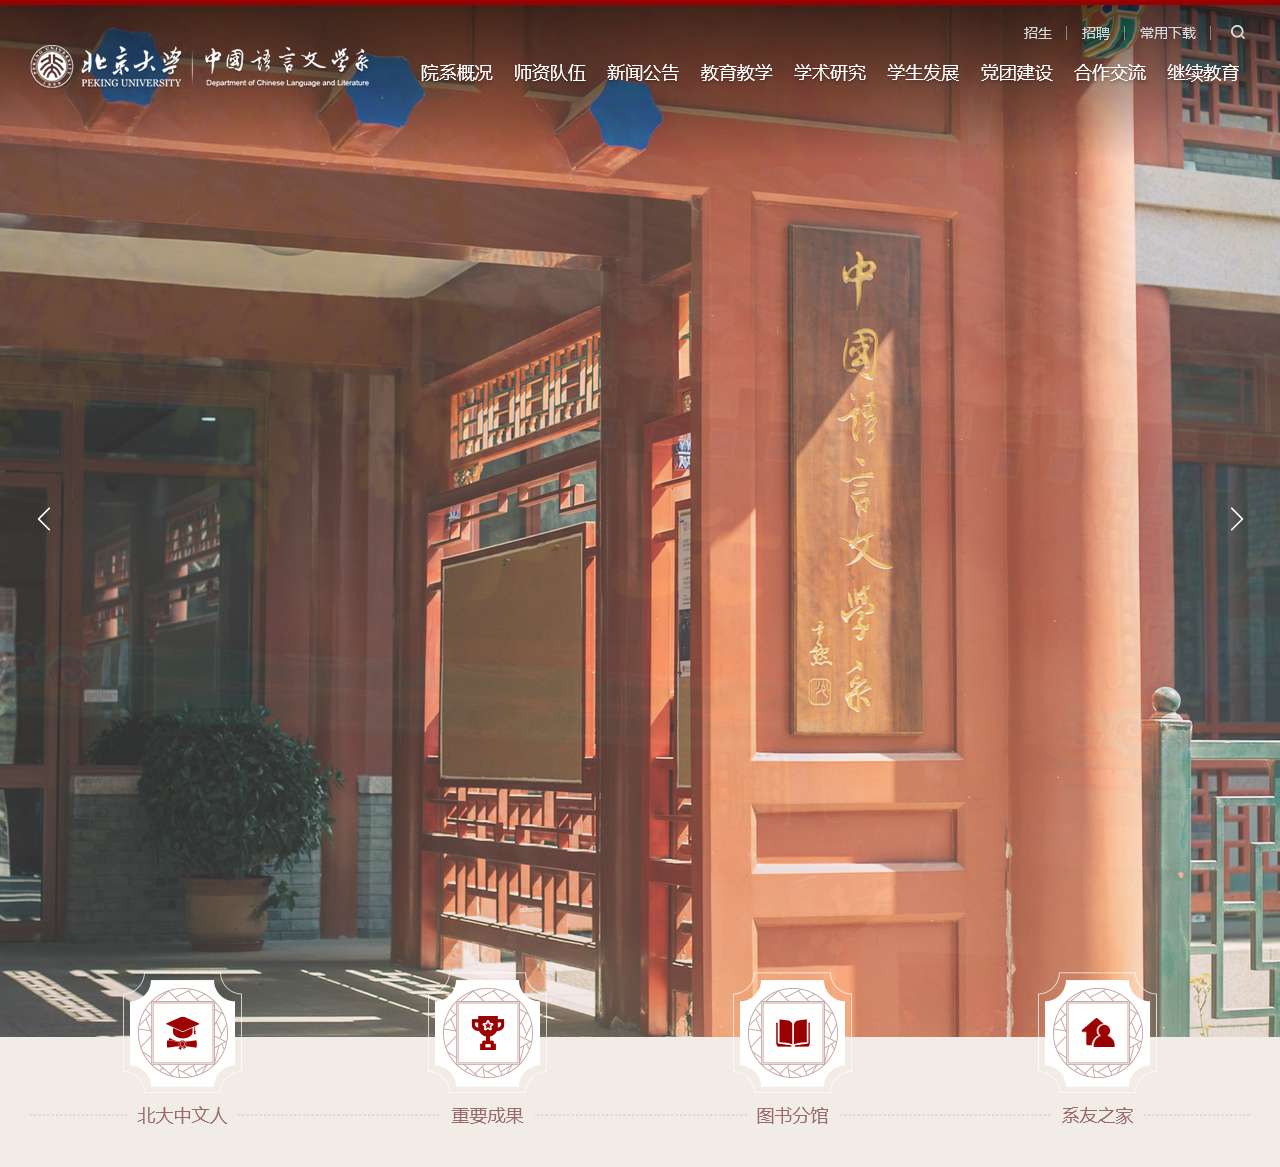Open the 教育教学 menu item
The image size is (1280, 1167).
738,72
